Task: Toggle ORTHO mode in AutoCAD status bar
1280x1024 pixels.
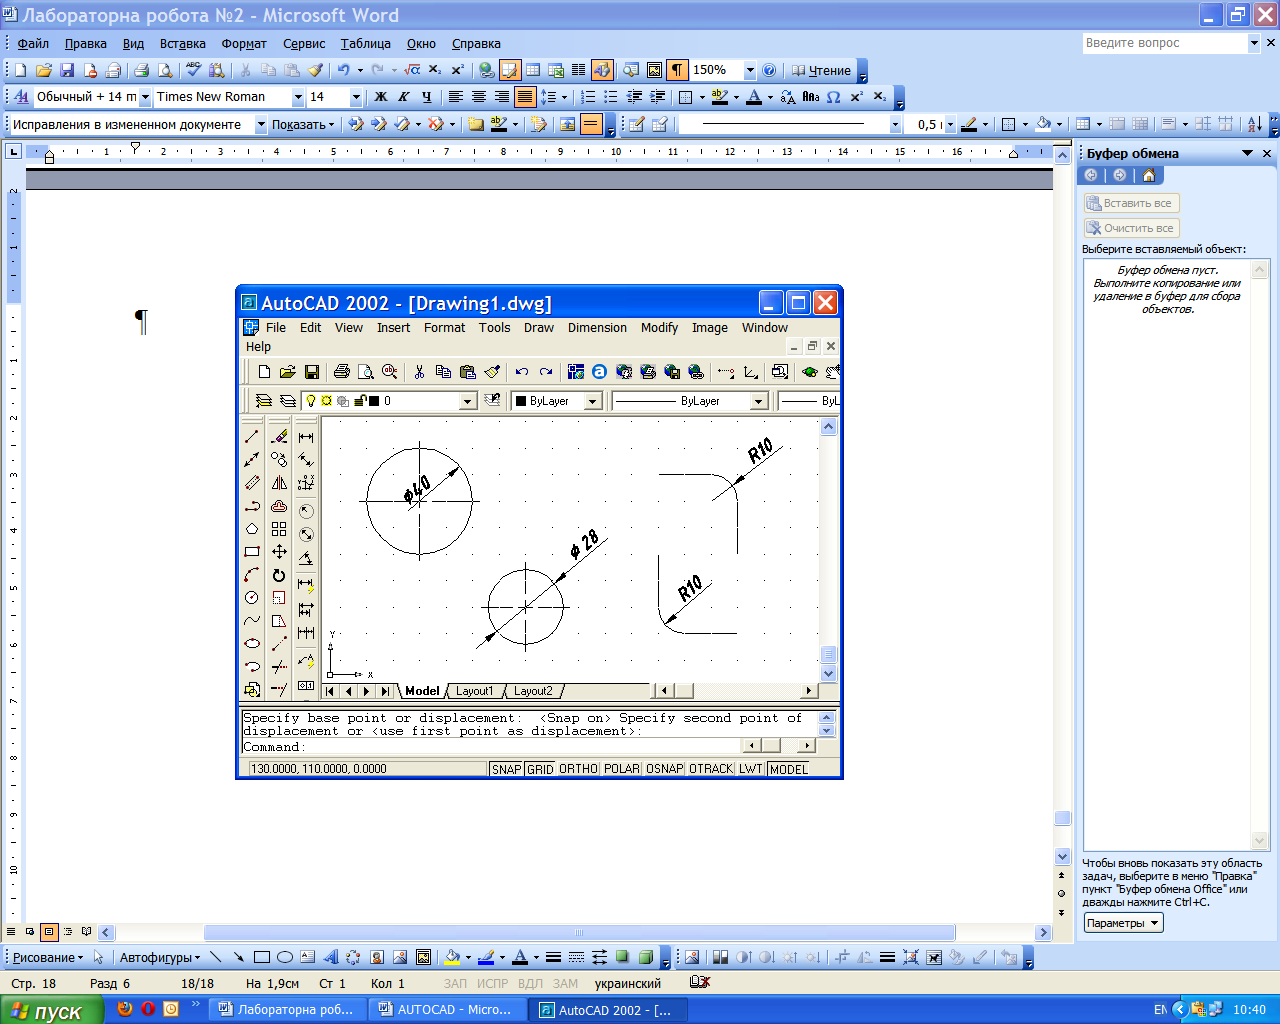Action: tap(578, 769)
